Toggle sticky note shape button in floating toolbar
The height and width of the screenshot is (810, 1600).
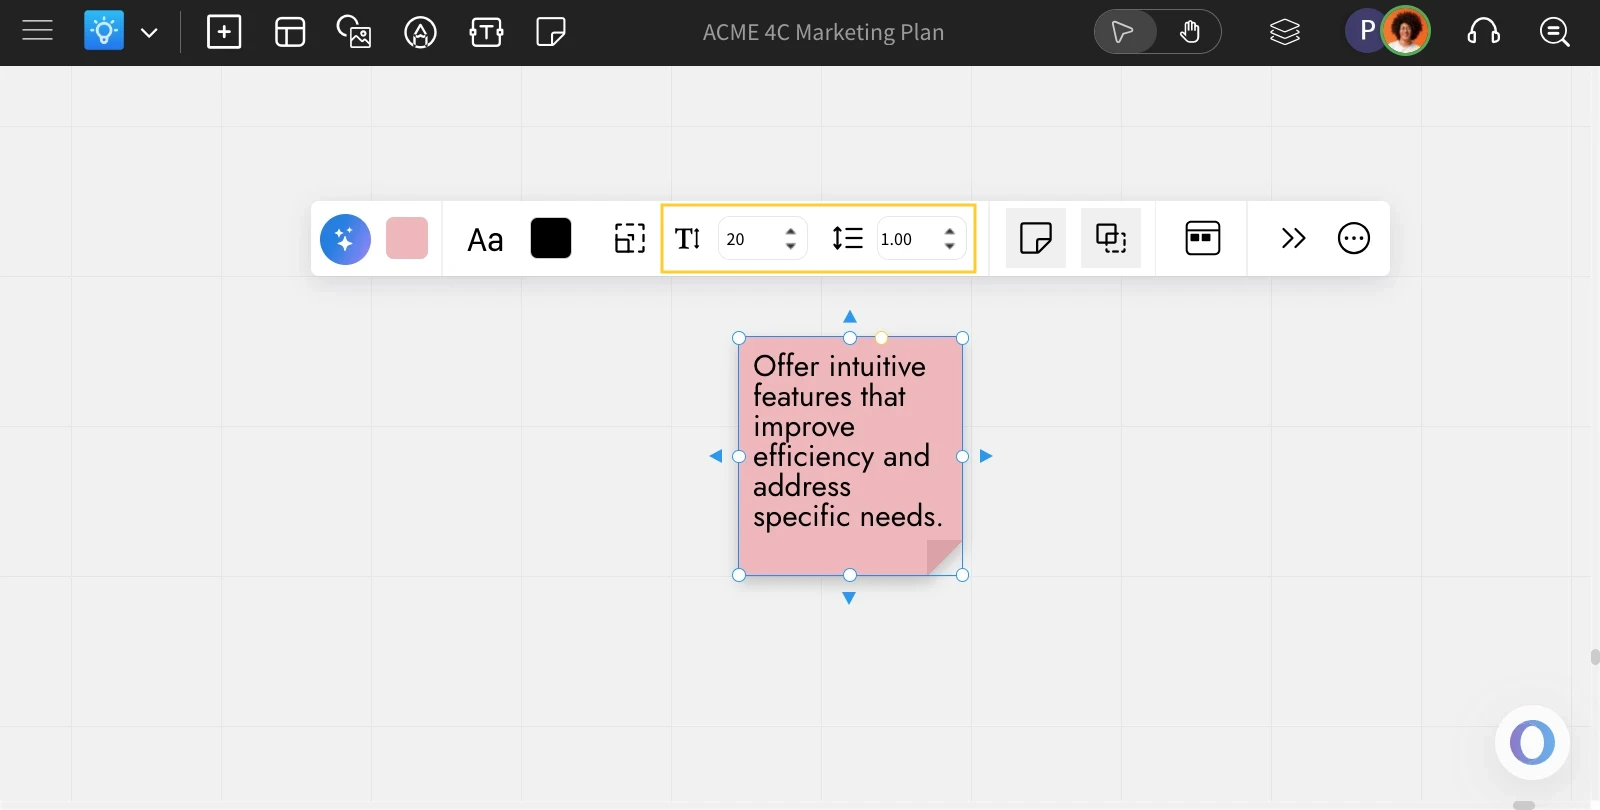coord(1035,238)
